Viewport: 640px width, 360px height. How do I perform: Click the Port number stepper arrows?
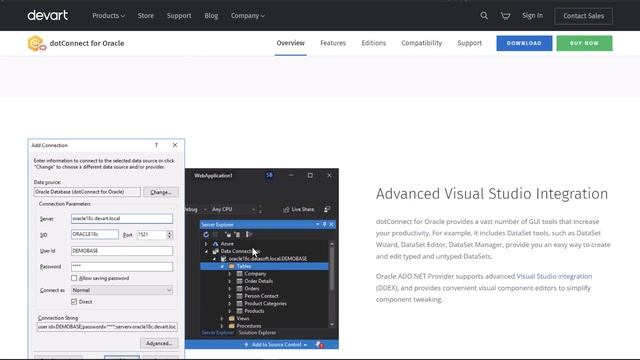pos(169,235)
